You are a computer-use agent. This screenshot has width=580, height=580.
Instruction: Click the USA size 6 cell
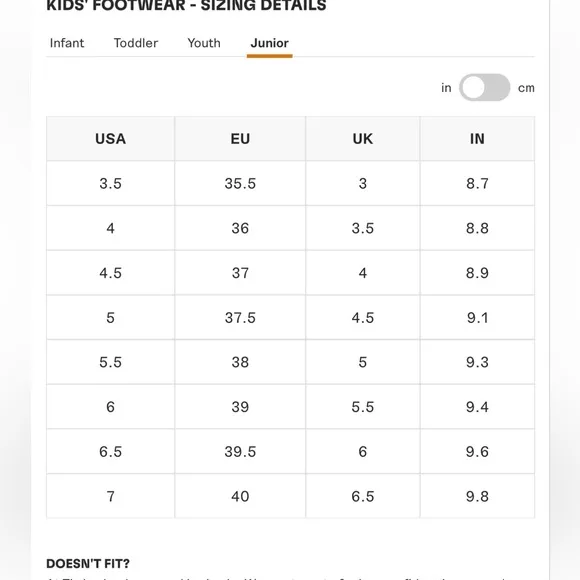coord(111,407)
